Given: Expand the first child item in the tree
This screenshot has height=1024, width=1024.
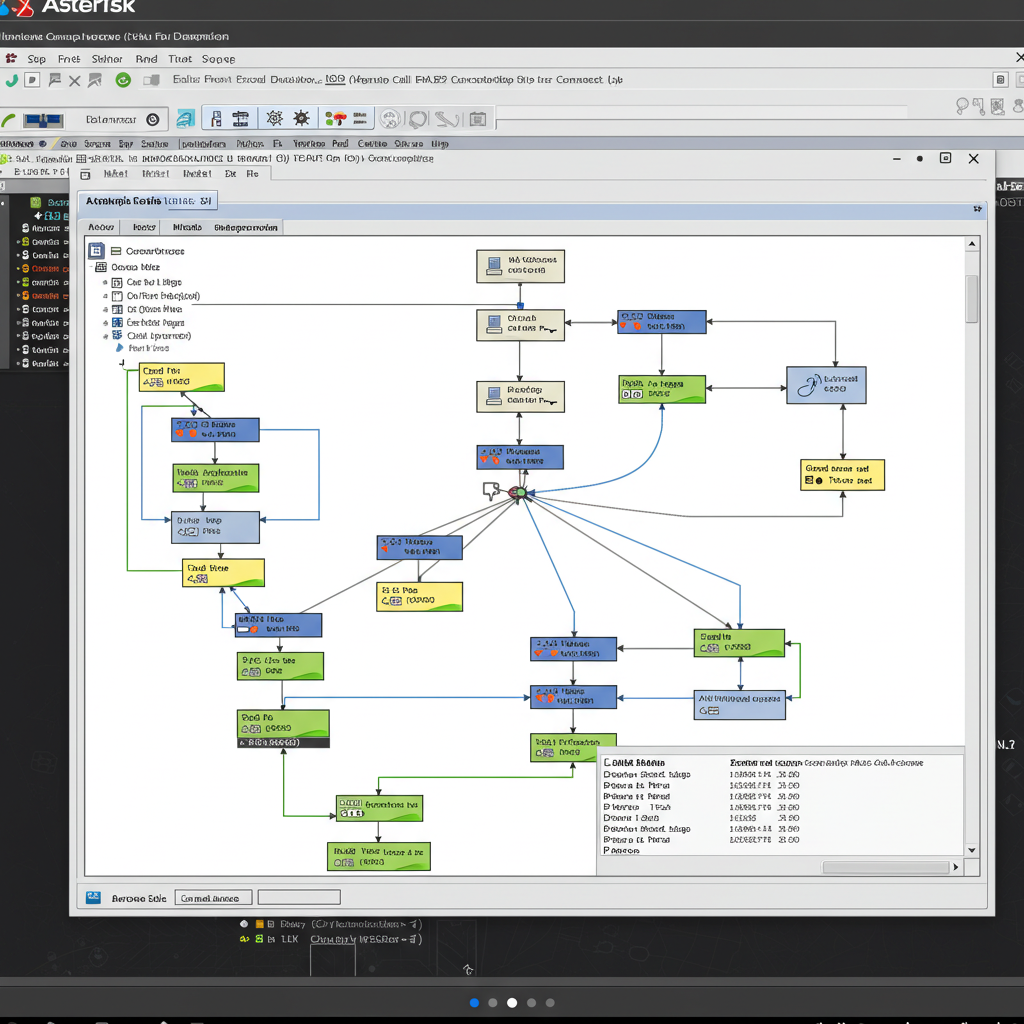Looking at the screenshot, I should pyautogui.click(x=105, y=283).
